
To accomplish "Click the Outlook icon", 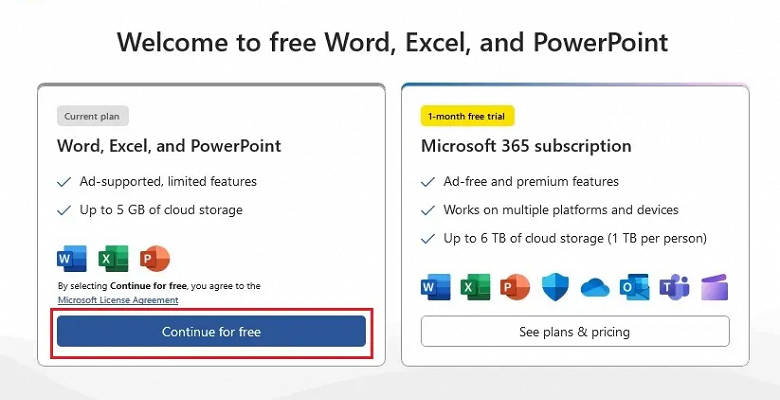I will click(634, 287).
